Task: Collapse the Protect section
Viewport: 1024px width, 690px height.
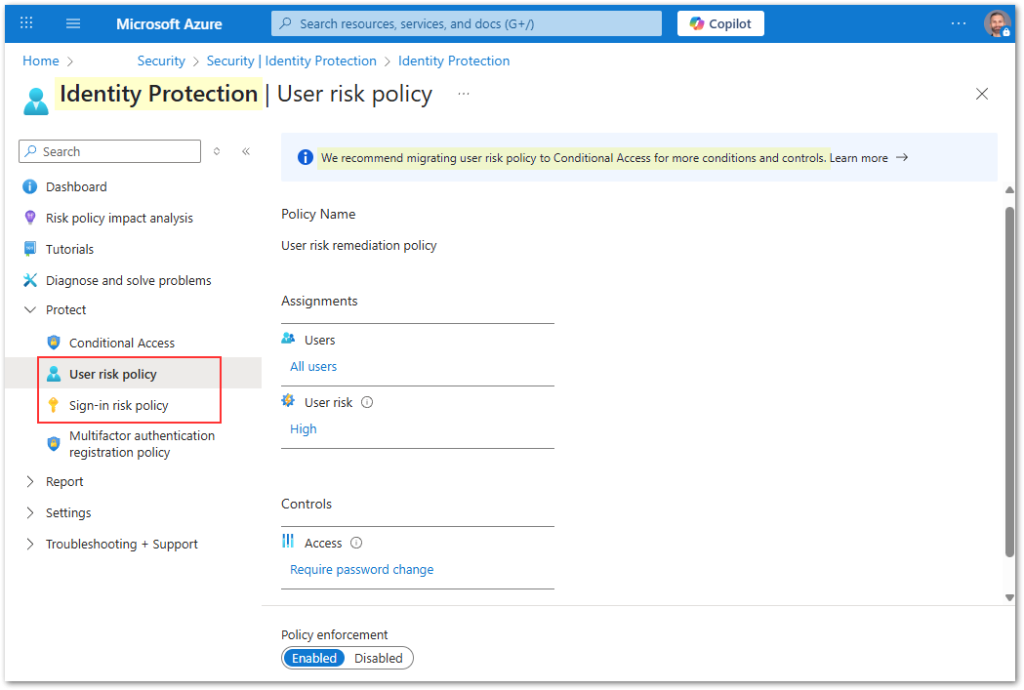Action: click(x=30, y=310)
